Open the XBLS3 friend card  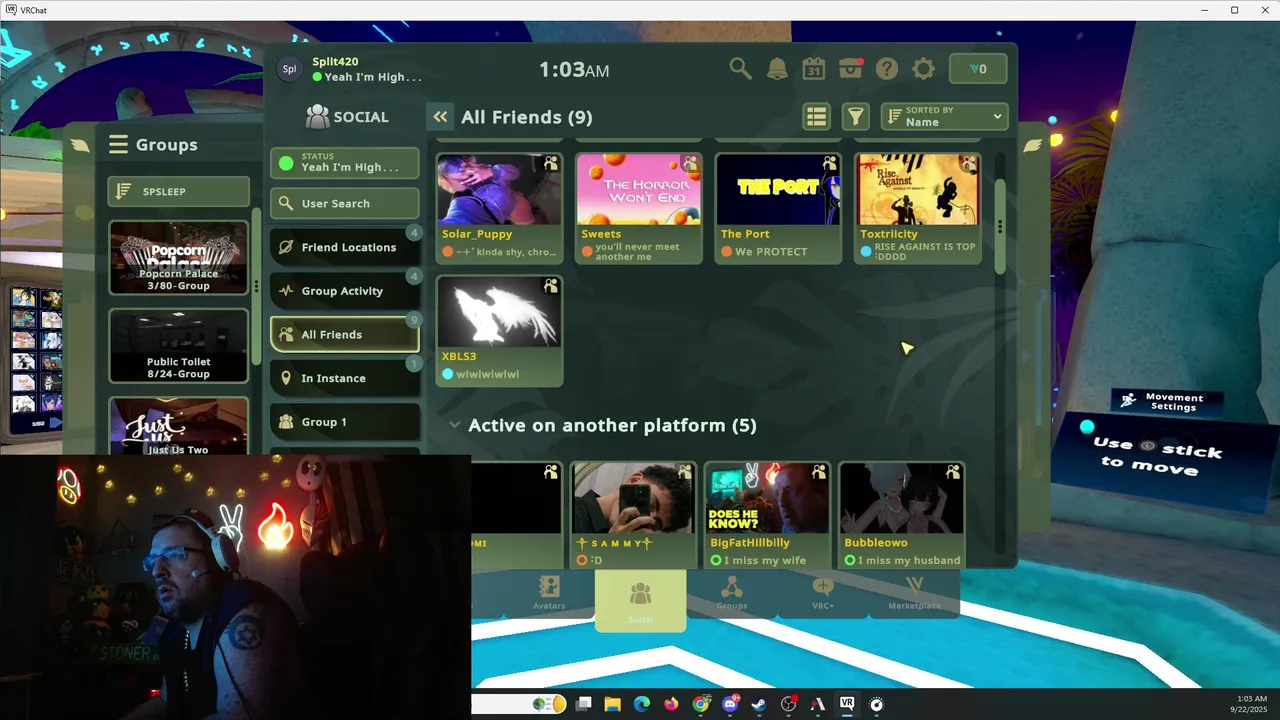[x=499, y=331]
